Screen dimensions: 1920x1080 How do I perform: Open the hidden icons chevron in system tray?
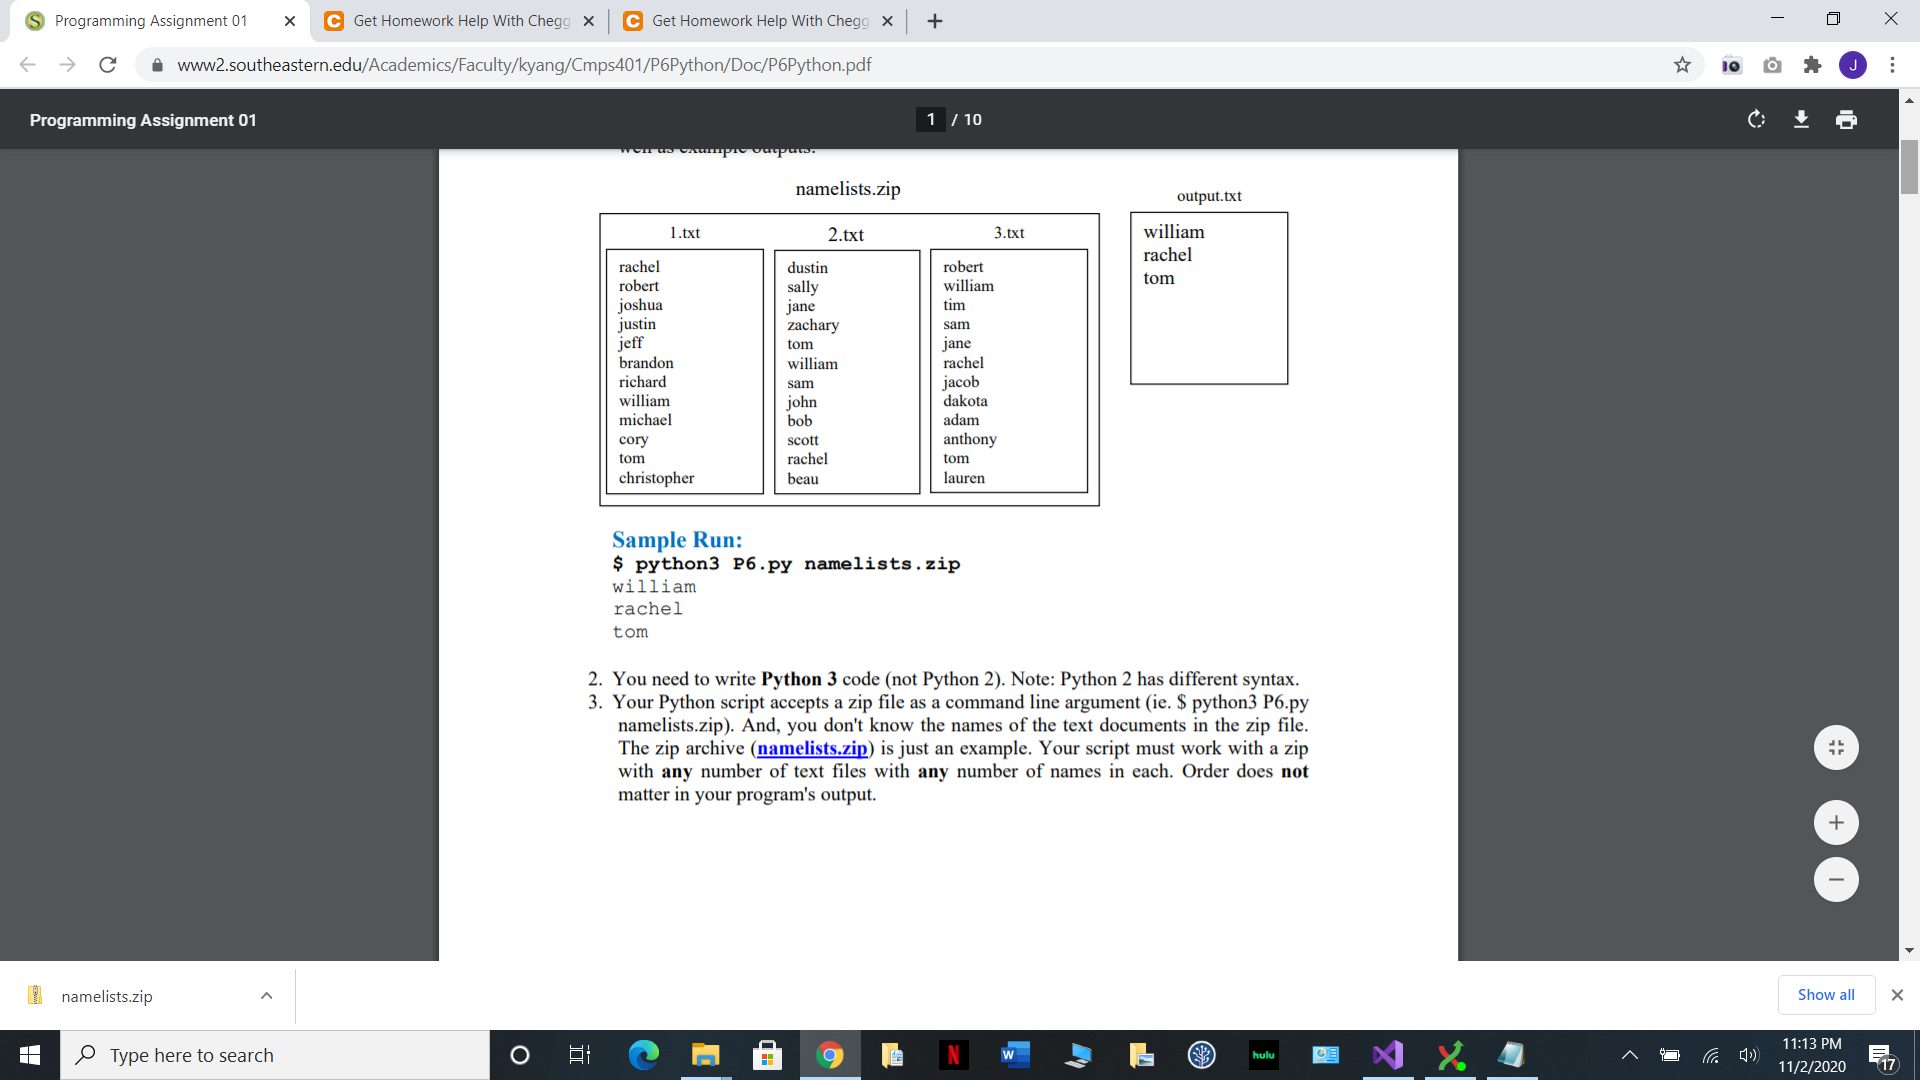tap(1628, 1054)
